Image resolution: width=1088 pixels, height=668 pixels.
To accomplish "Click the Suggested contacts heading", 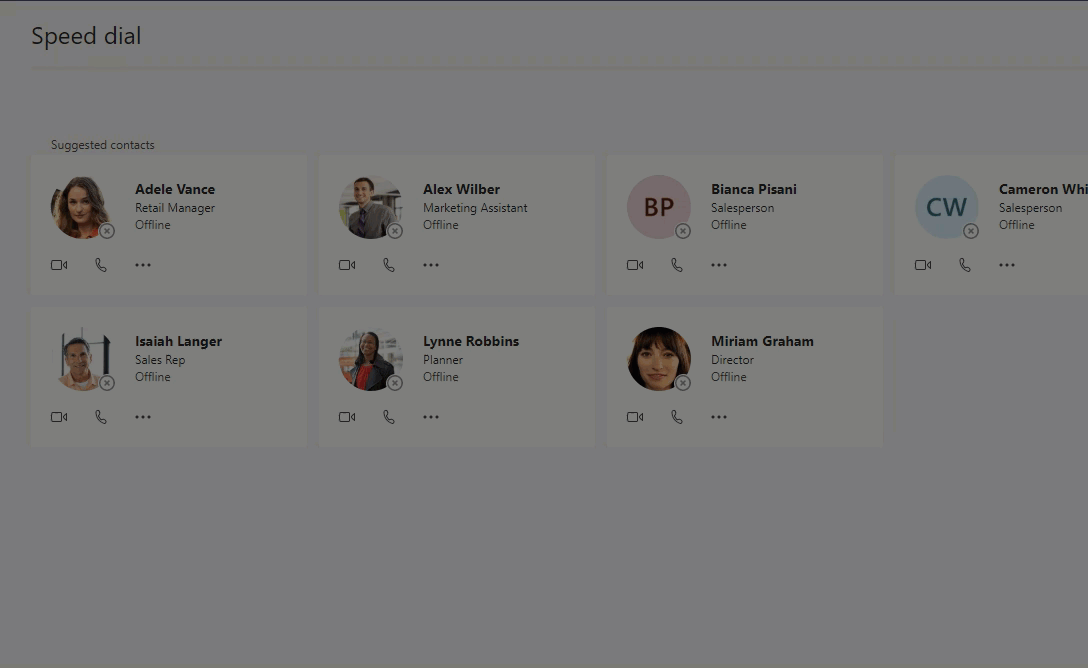I will pos(103,145).
